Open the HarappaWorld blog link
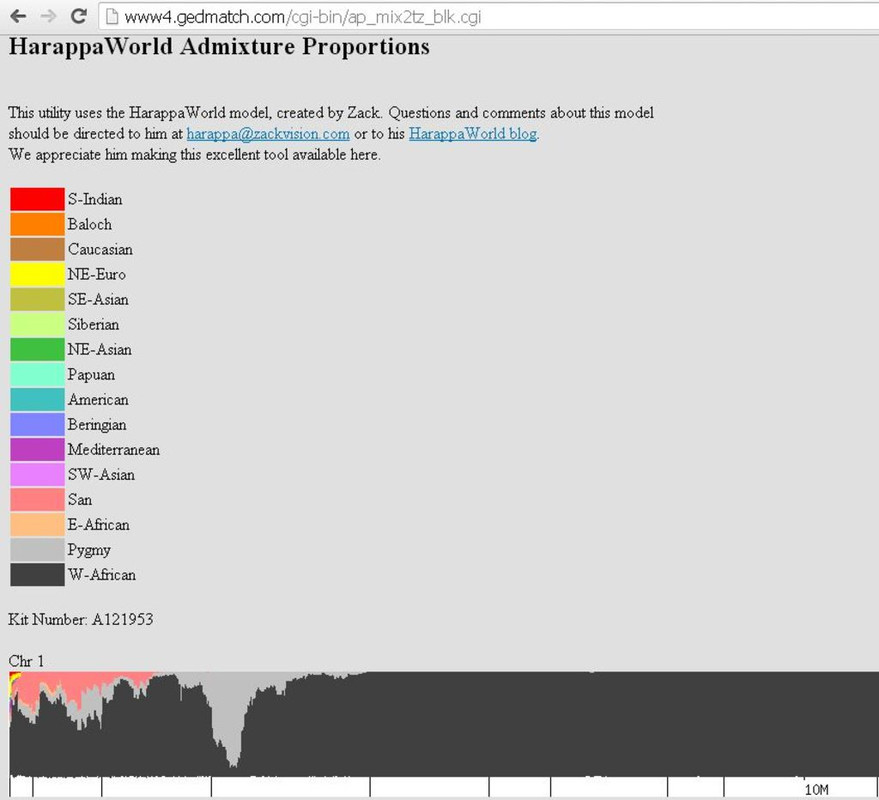879x800 pixels. [473, 134]
